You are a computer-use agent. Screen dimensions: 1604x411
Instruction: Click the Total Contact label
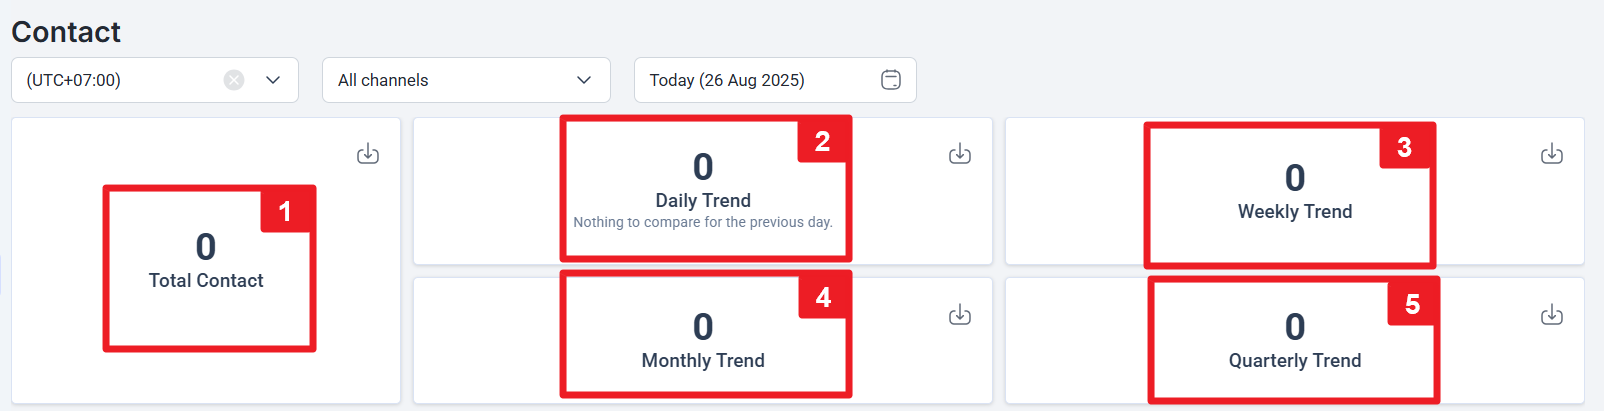pyautogui.click(x=206, y=281)
